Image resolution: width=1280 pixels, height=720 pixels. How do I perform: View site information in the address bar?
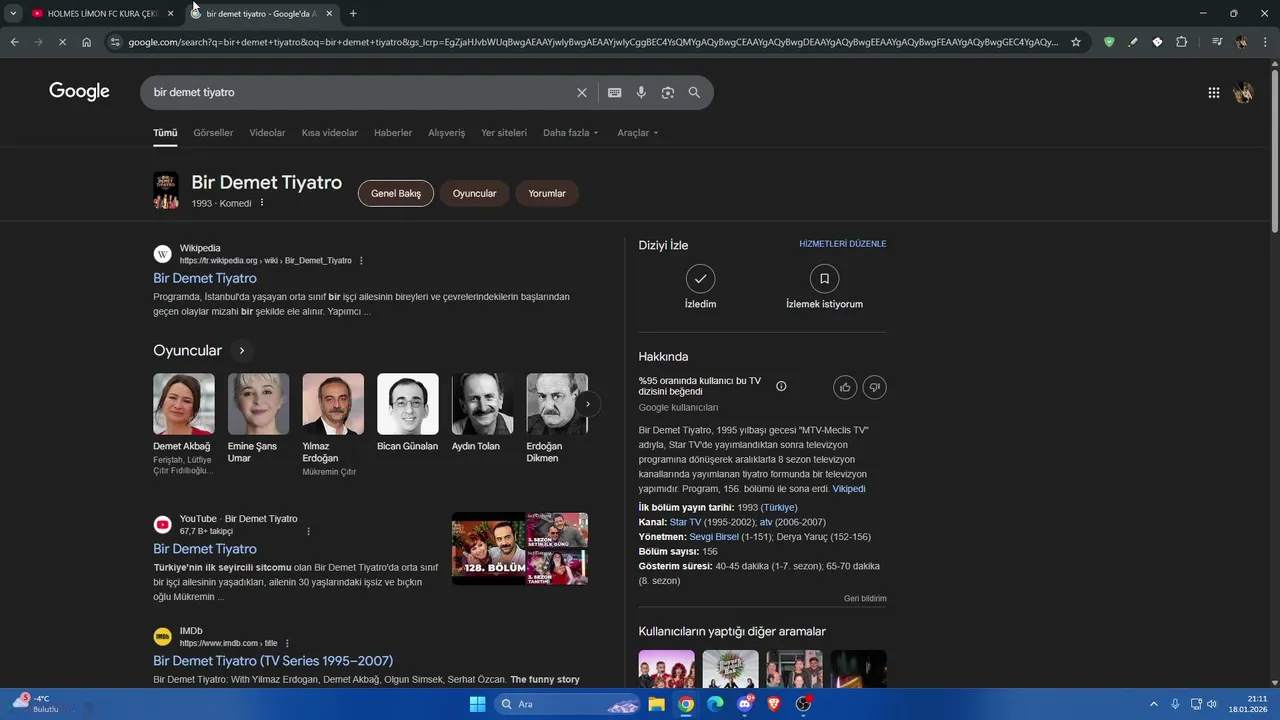[115, 42]
